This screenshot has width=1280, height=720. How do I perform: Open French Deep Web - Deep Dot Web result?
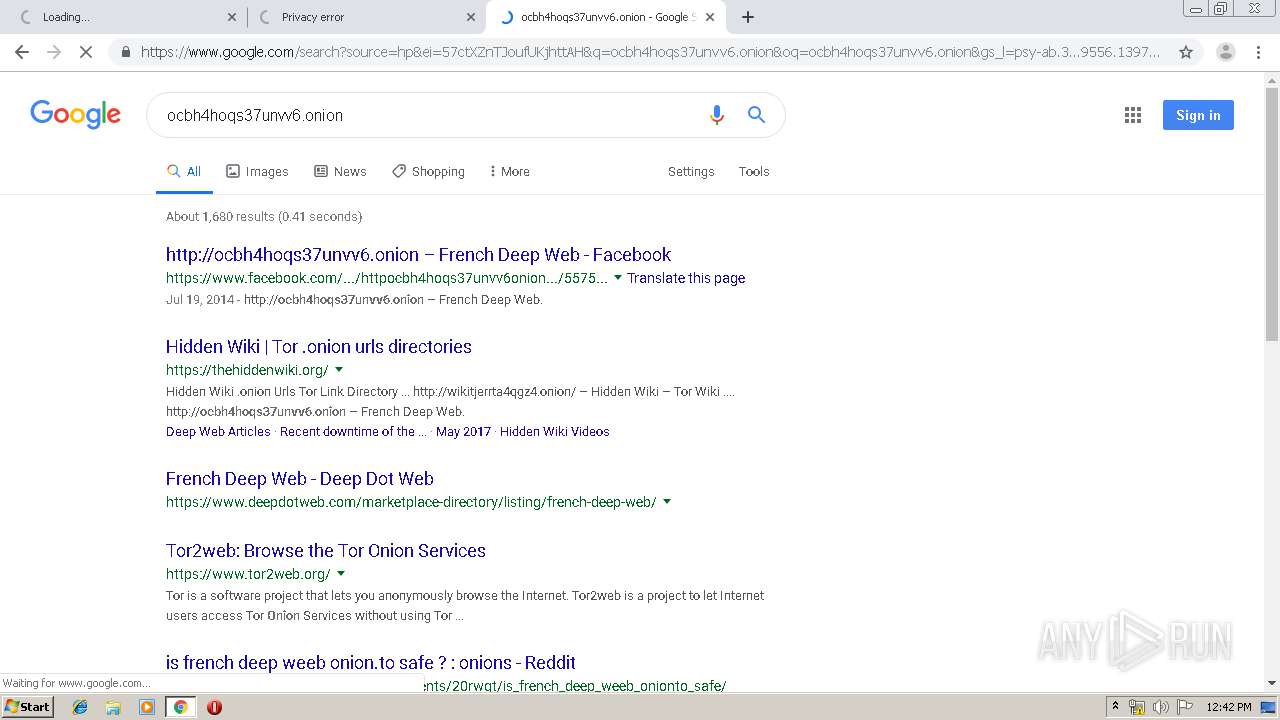click(300, 479)
